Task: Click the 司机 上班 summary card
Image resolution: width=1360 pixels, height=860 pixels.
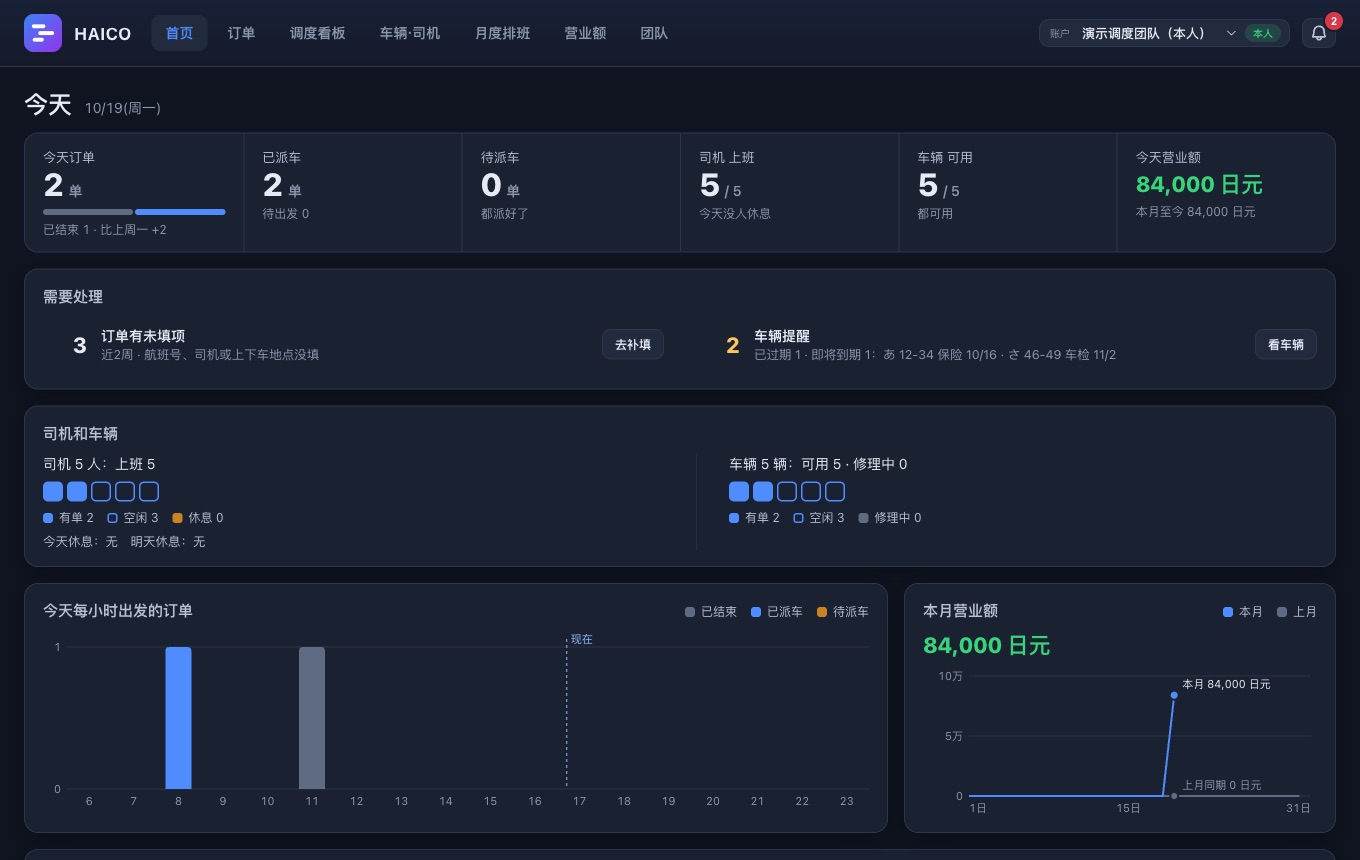Action: click(x=789, y=193)
